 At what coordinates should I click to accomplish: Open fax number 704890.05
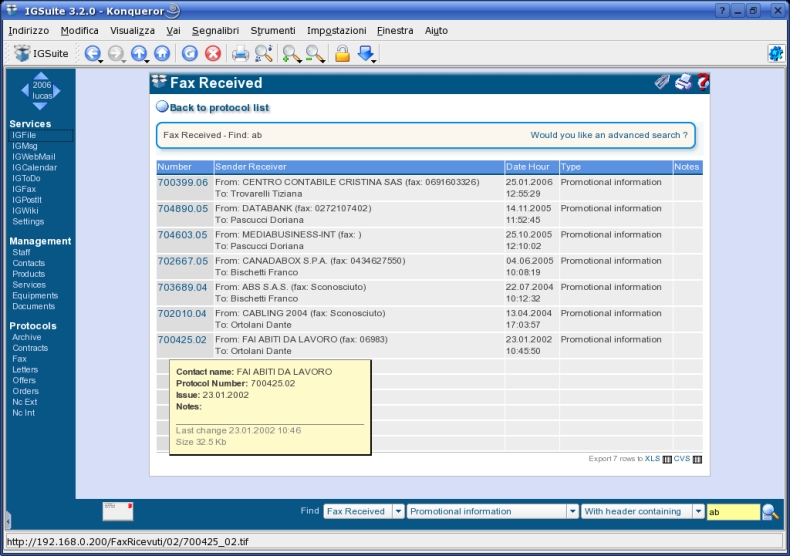(182, 208)
